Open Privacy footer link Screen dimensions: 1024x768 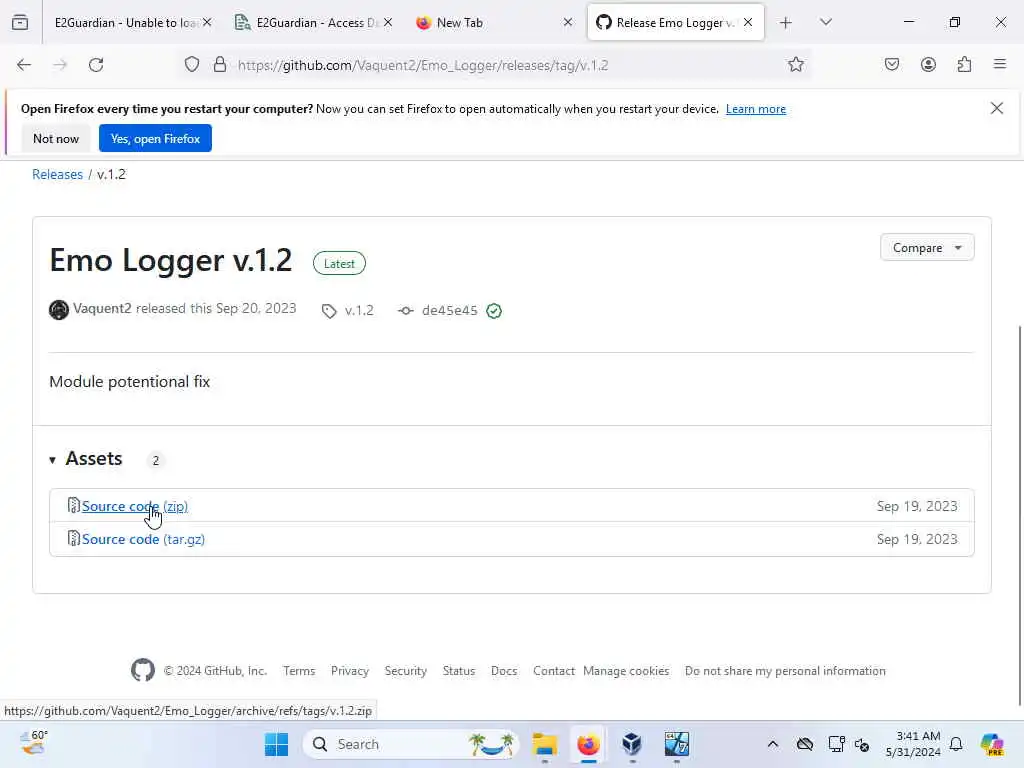pos(350,671)
